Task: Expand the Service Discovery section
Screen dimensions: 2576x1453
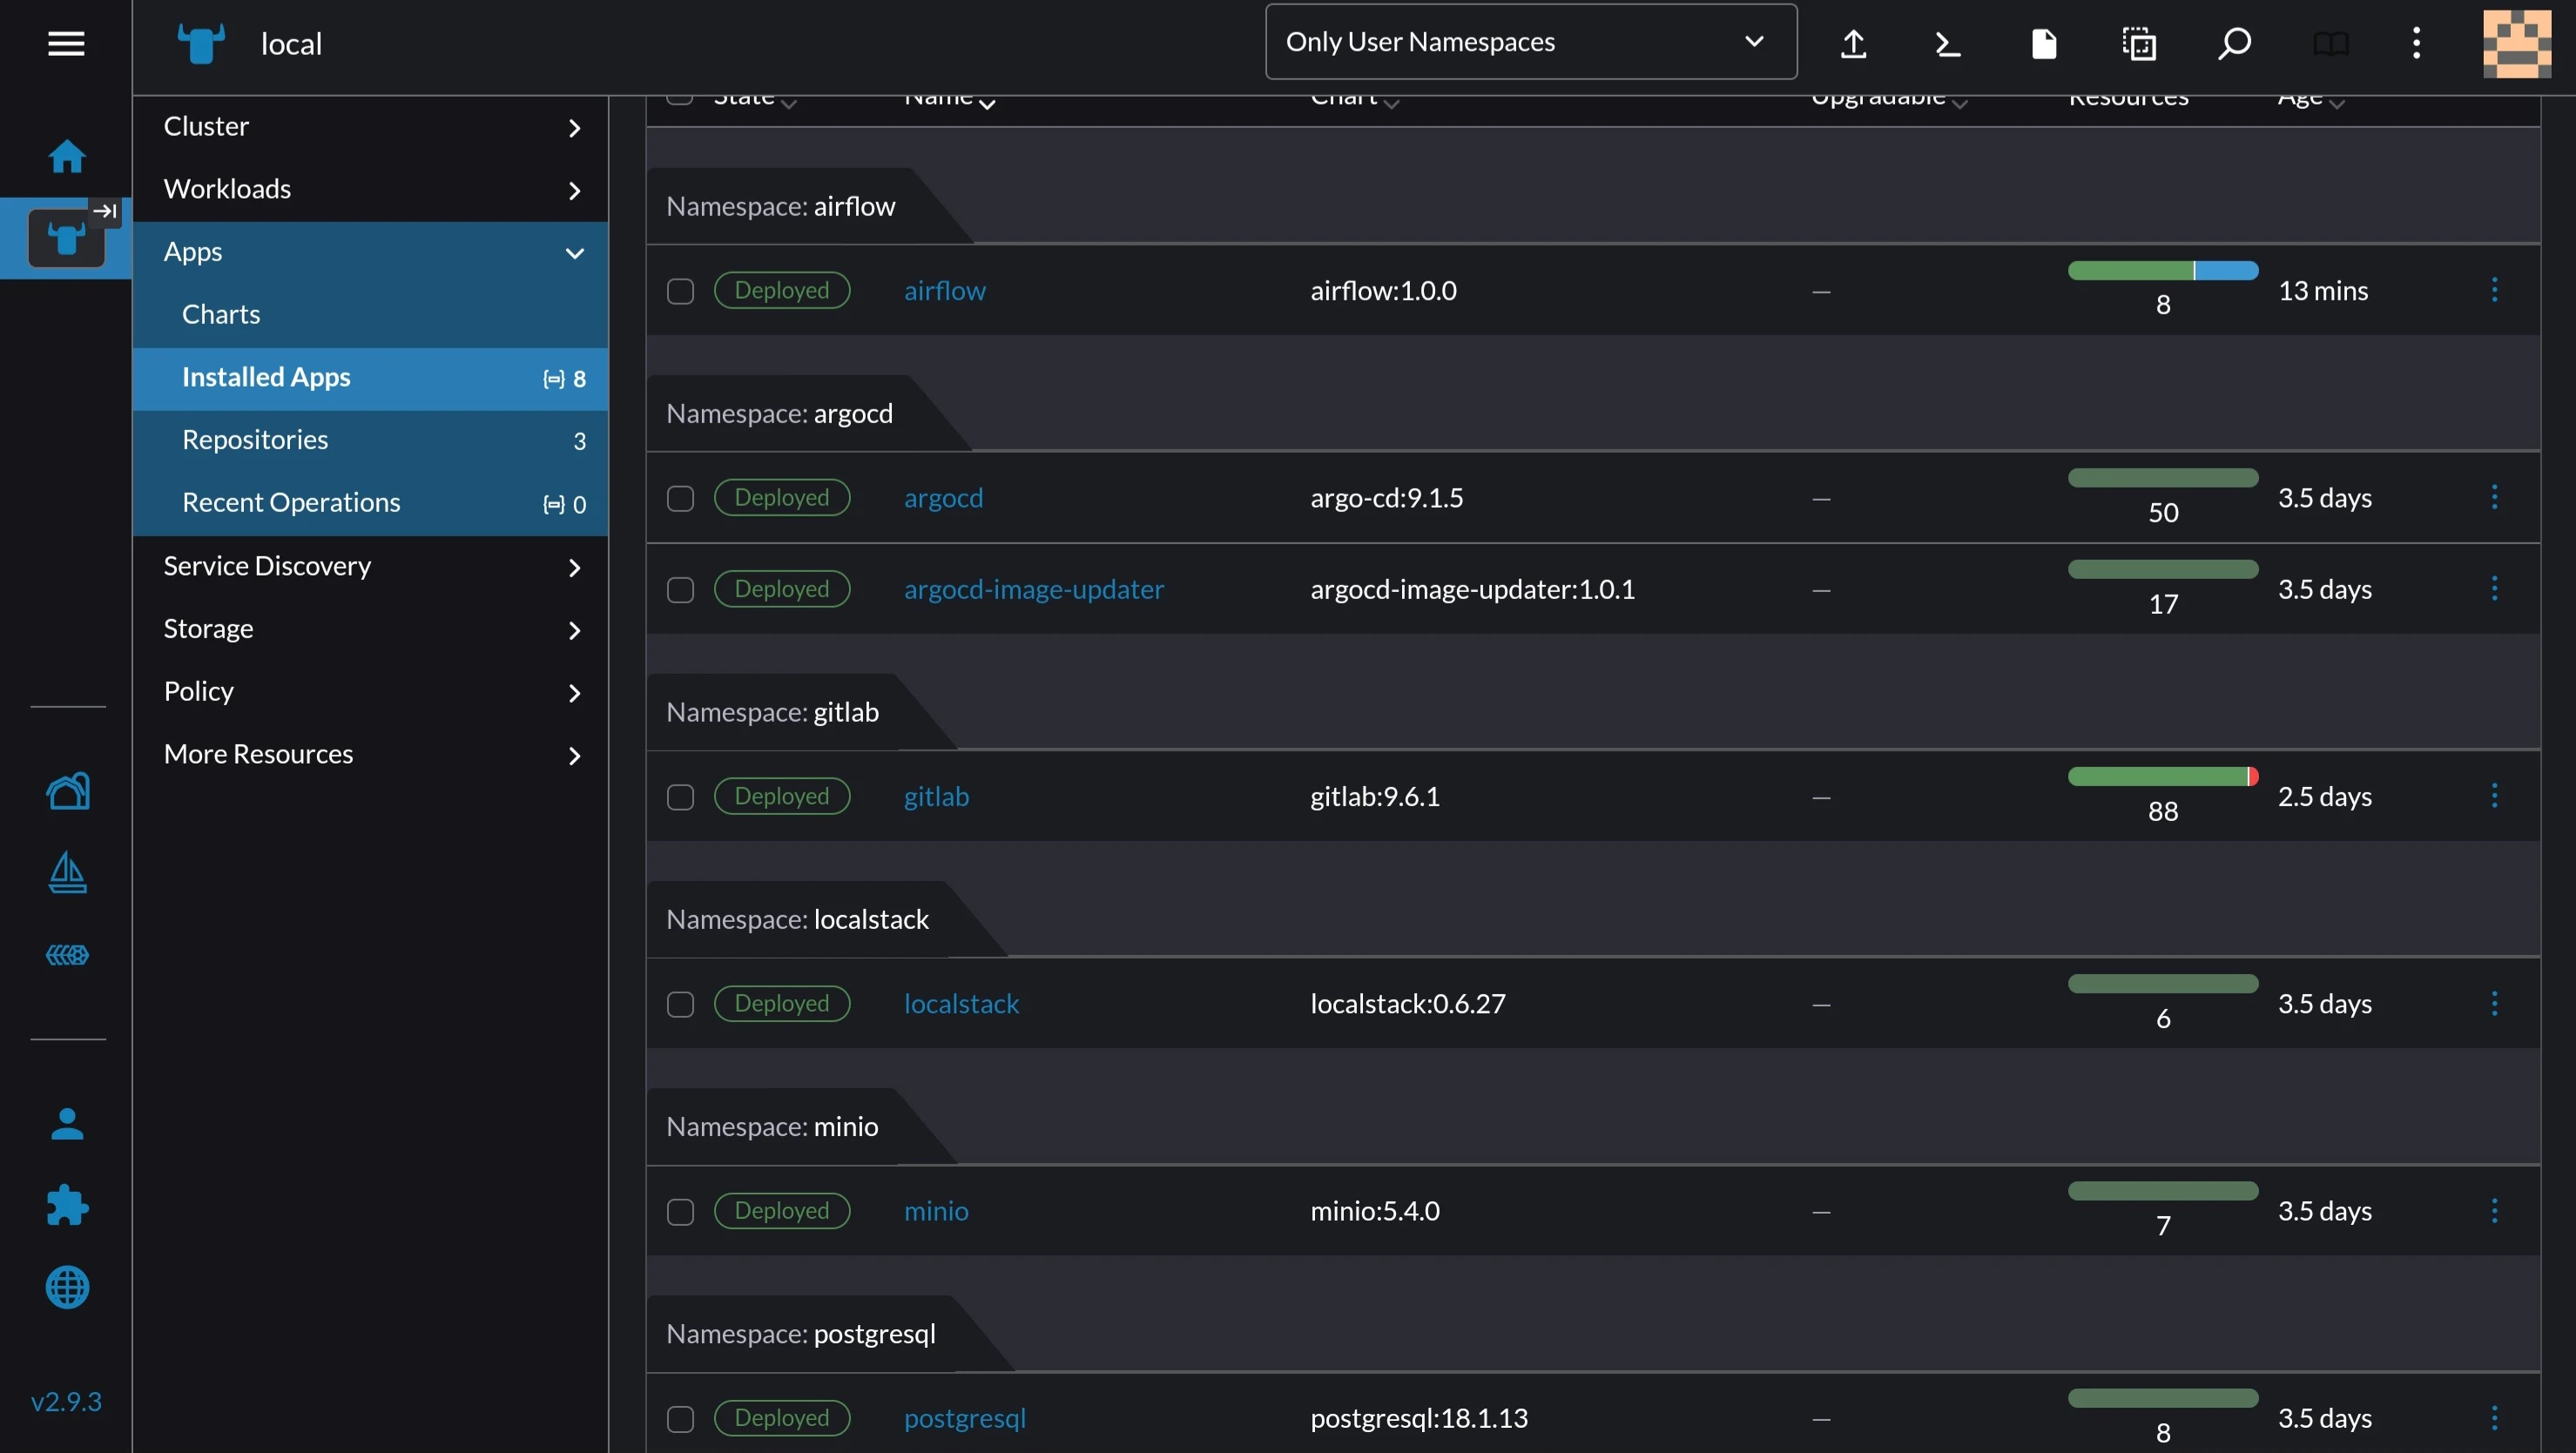Action: coord(370,566)
